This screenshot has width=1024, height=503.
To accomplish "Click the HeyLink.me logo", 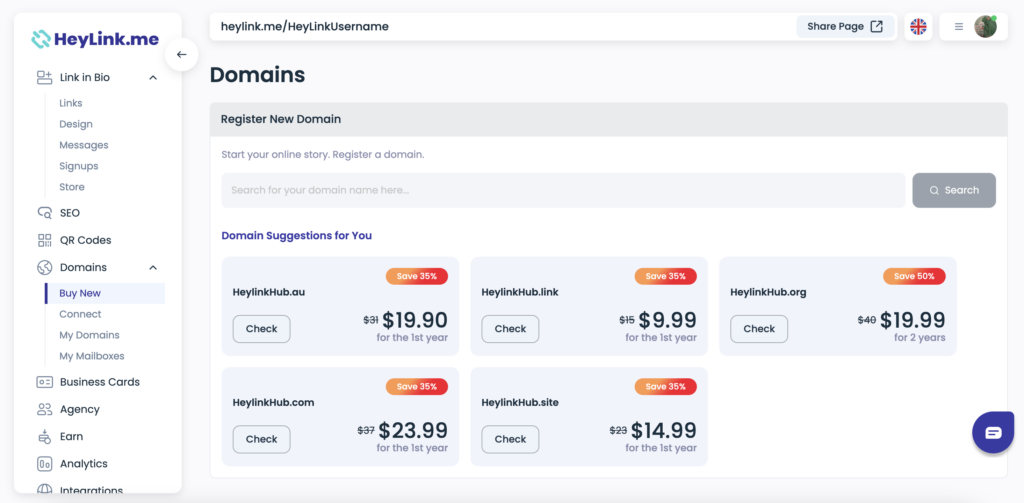I will (95, 39).
